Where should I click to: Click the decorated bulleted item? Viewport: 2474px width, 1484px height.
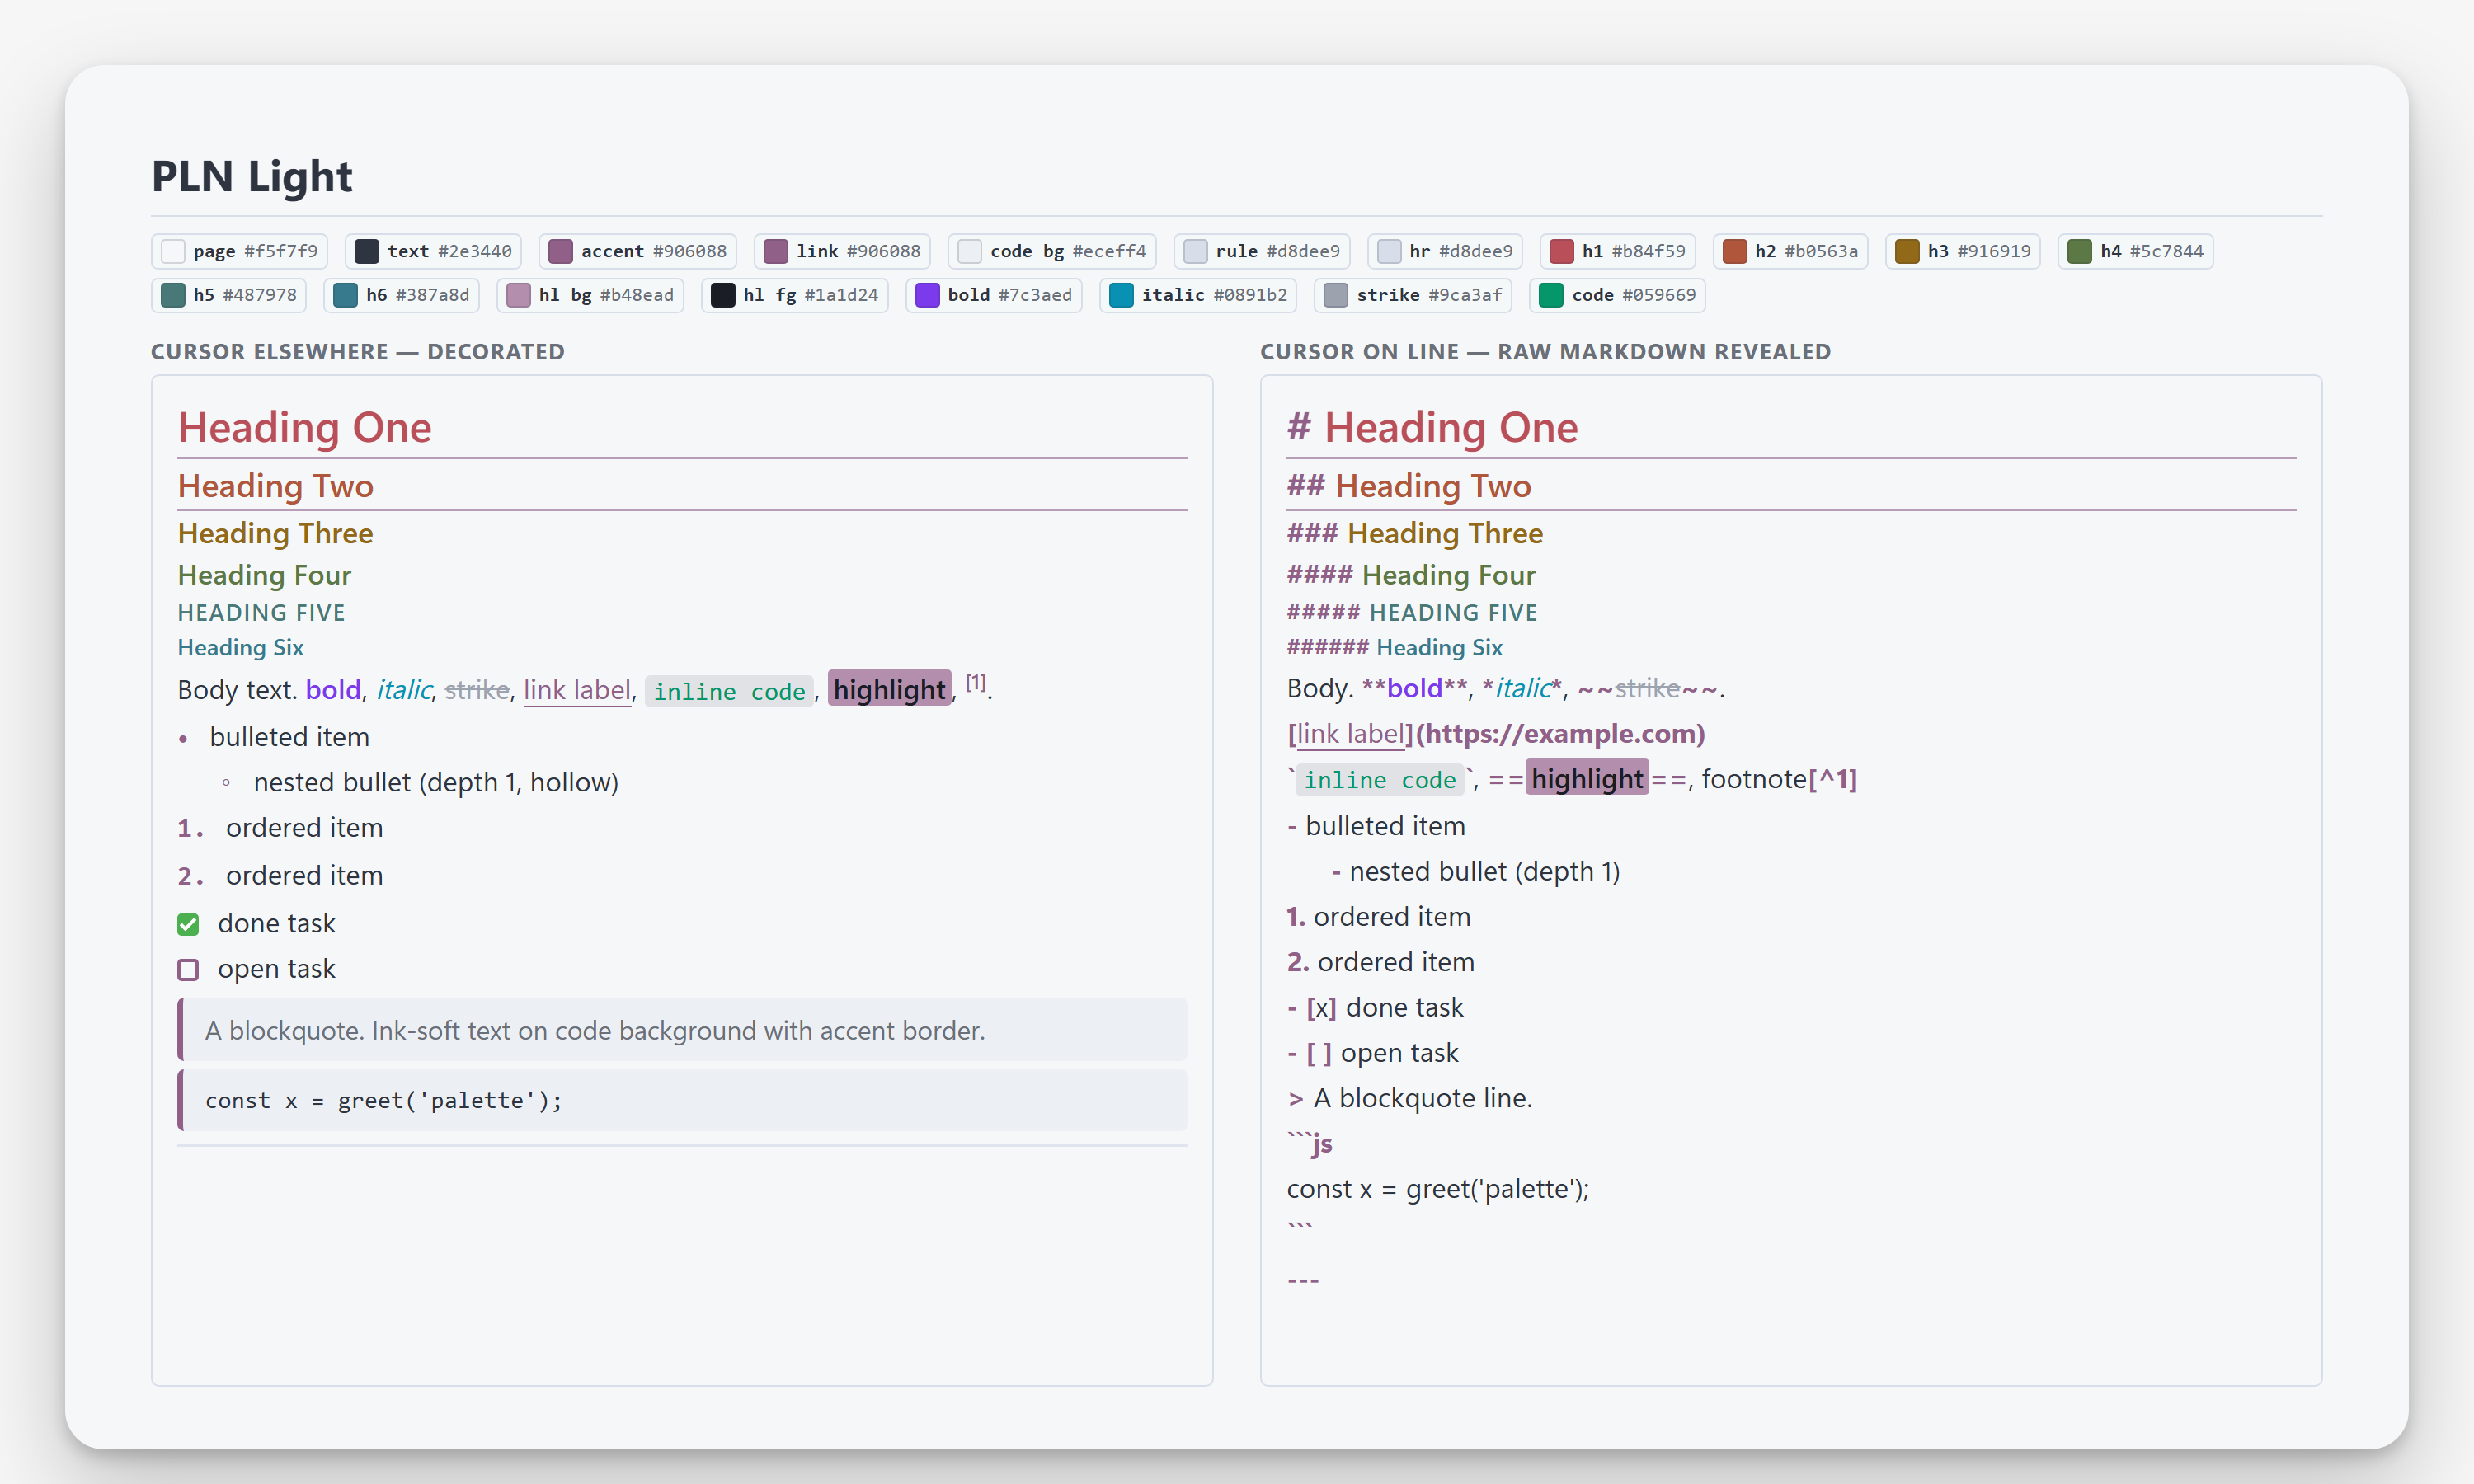pyautogui.click(x=289, y=737)
